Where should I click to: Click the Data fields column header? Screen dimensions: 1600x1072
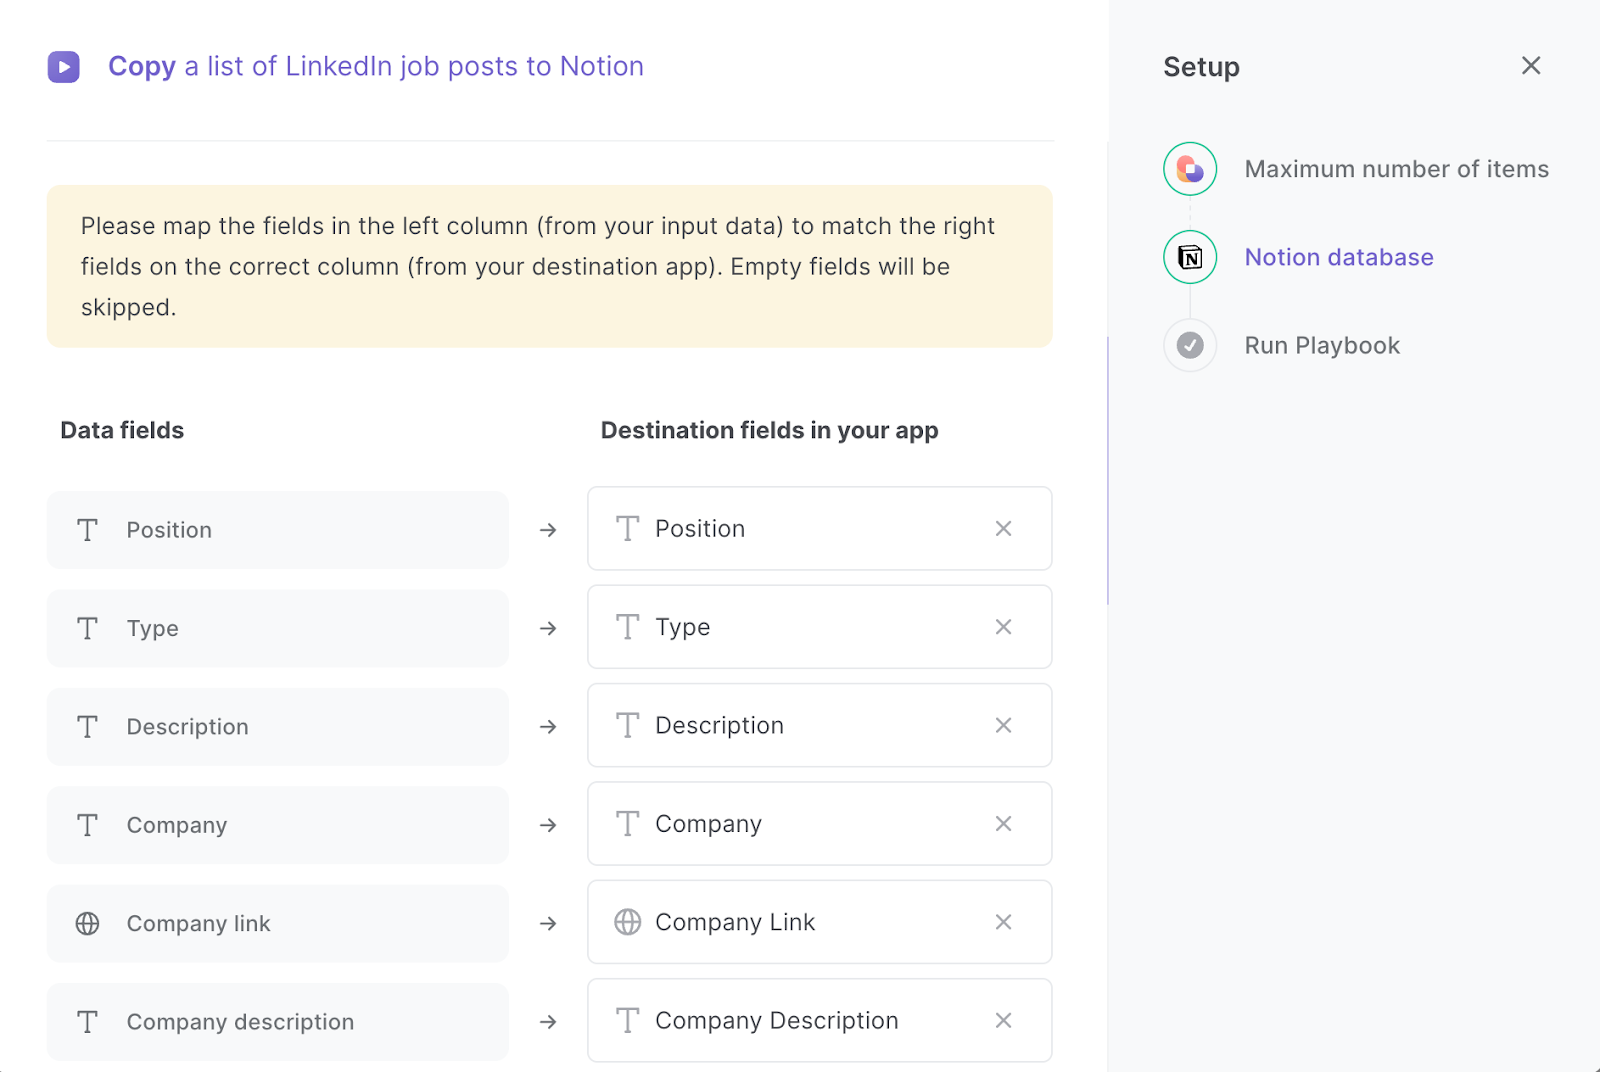point(122,430)
